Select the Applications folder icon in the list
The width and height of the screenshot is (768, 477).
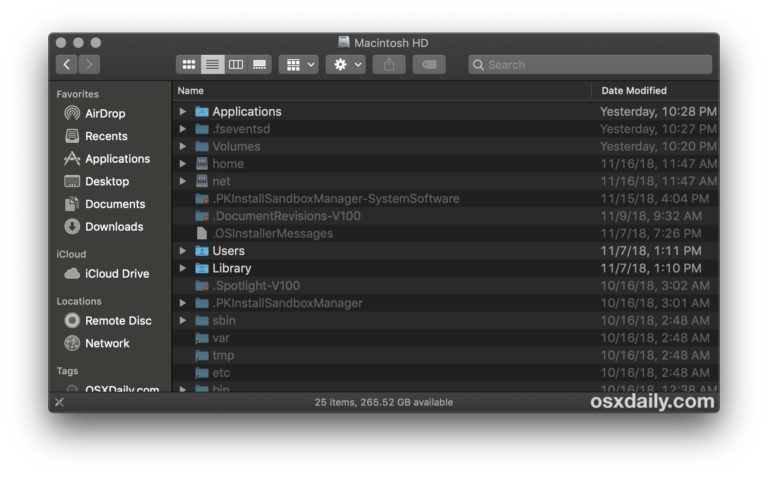click(x=202, y=112)
